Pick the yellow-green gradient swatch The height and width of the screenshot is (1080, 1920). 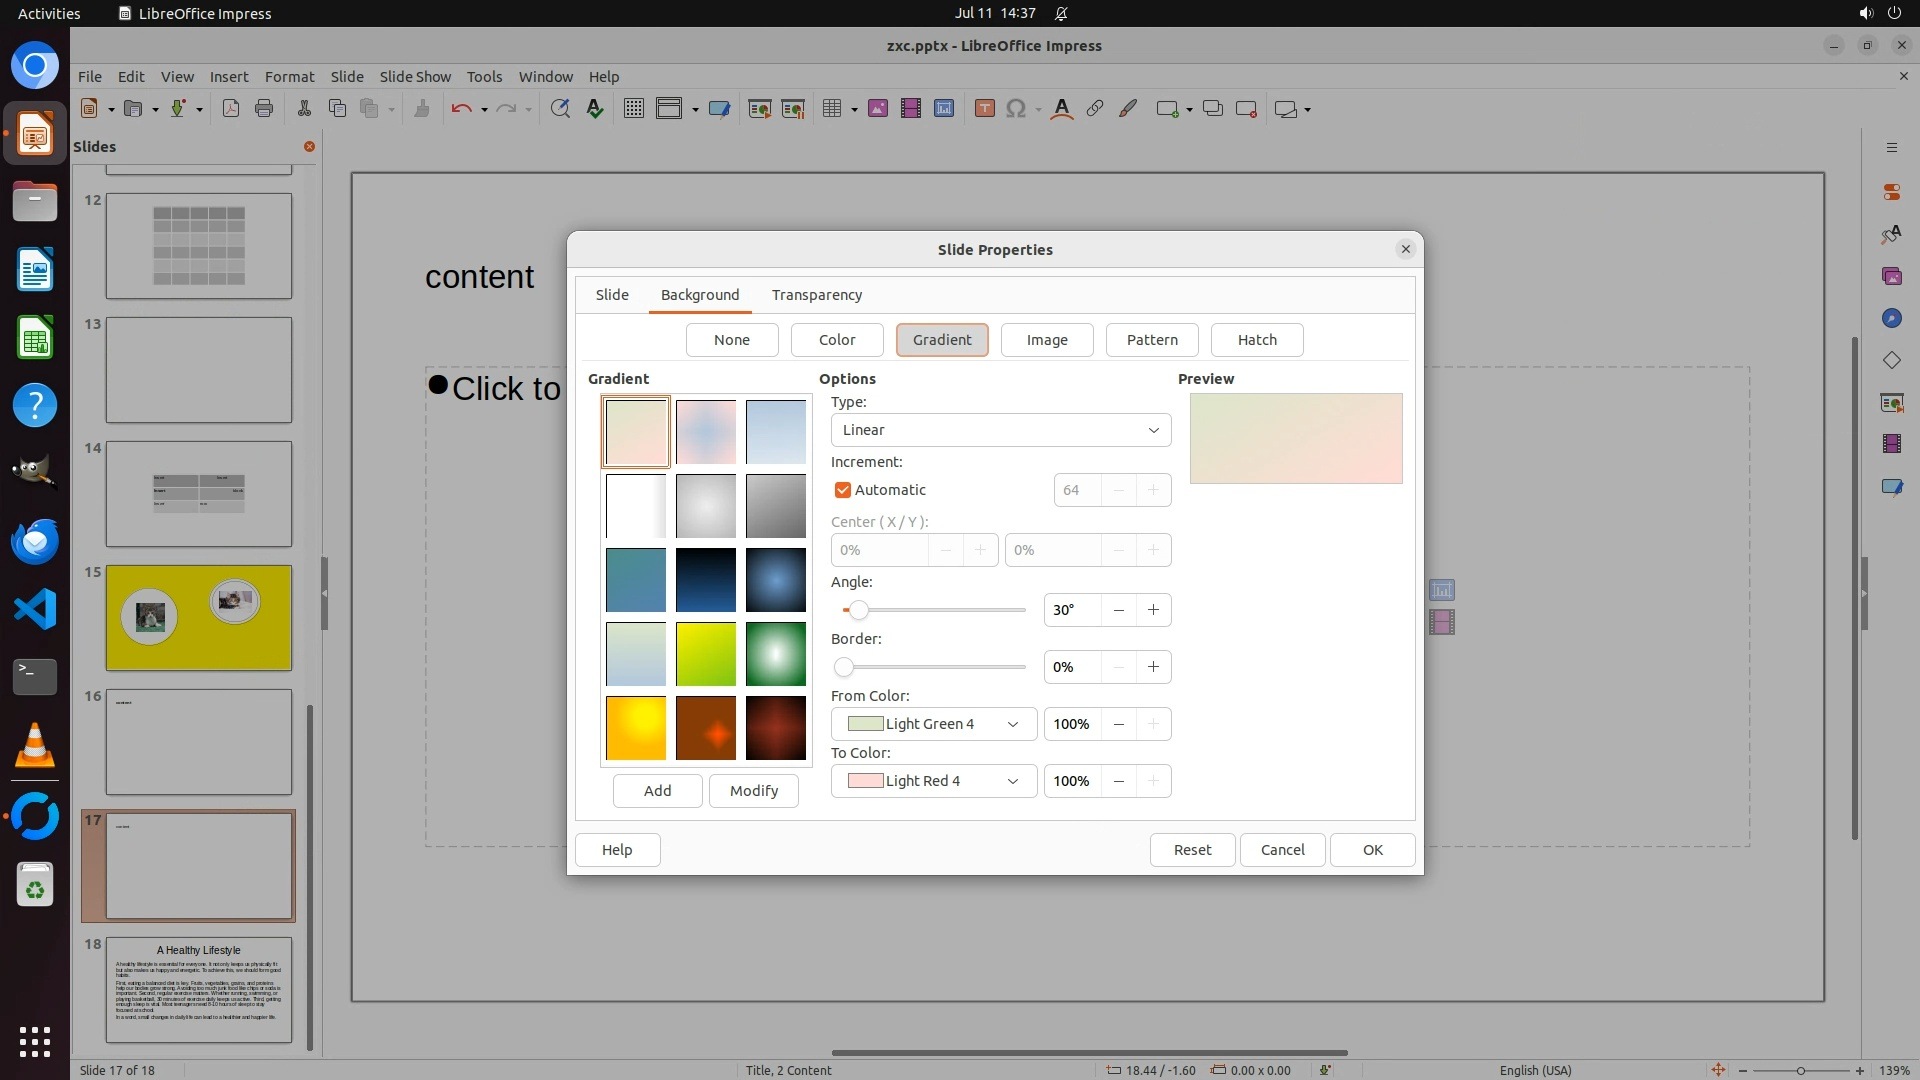coord(706,654)
